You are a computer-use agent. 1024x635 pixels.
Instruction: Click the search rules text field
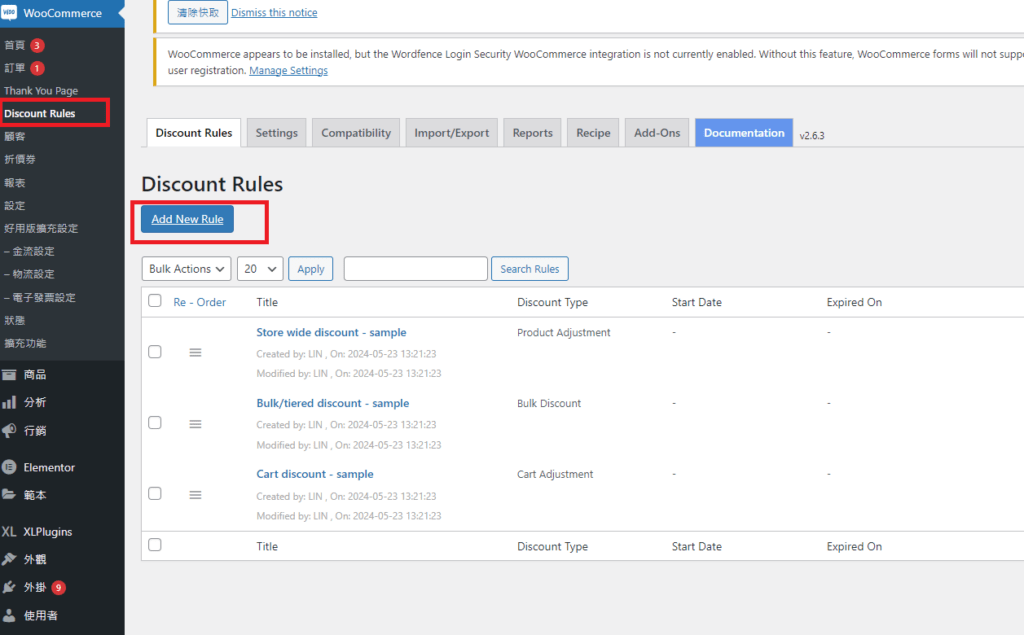click(x=415, y=269)
